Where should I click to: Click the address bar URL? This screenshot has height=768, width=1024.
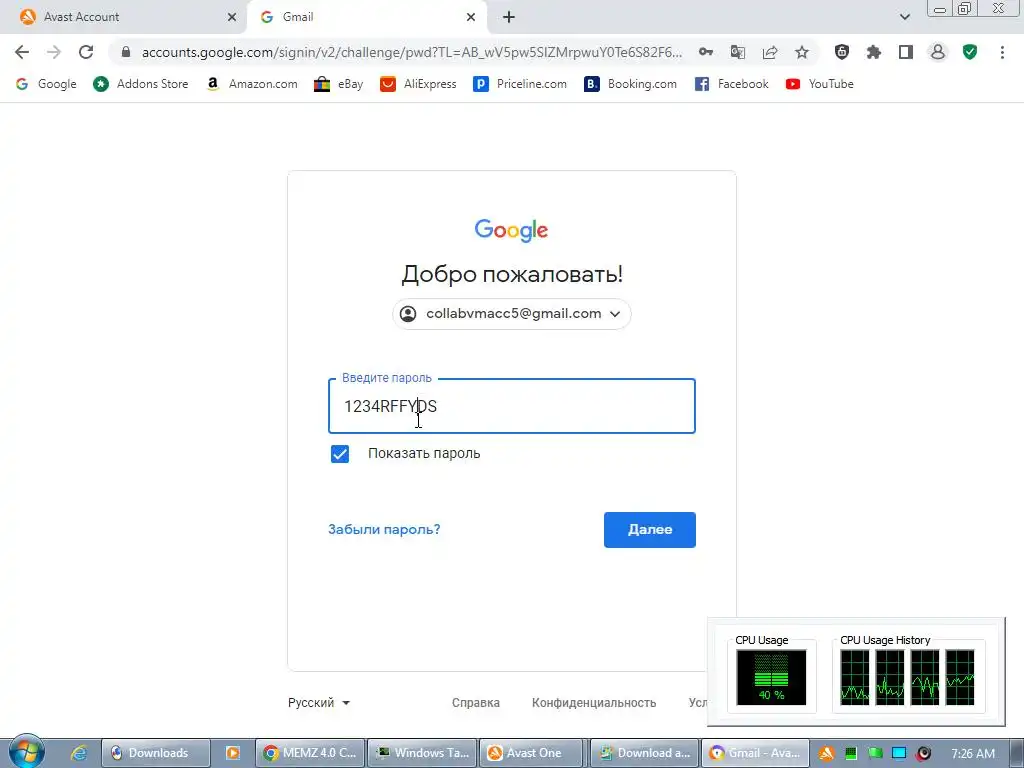coord(411,52)
